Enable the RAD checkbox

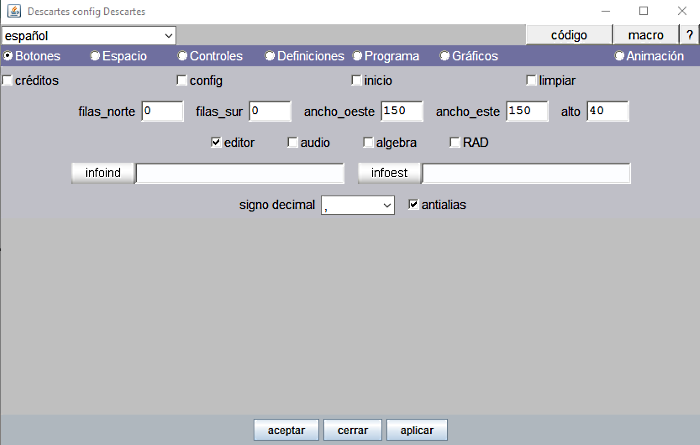click(x=455, y=142)
